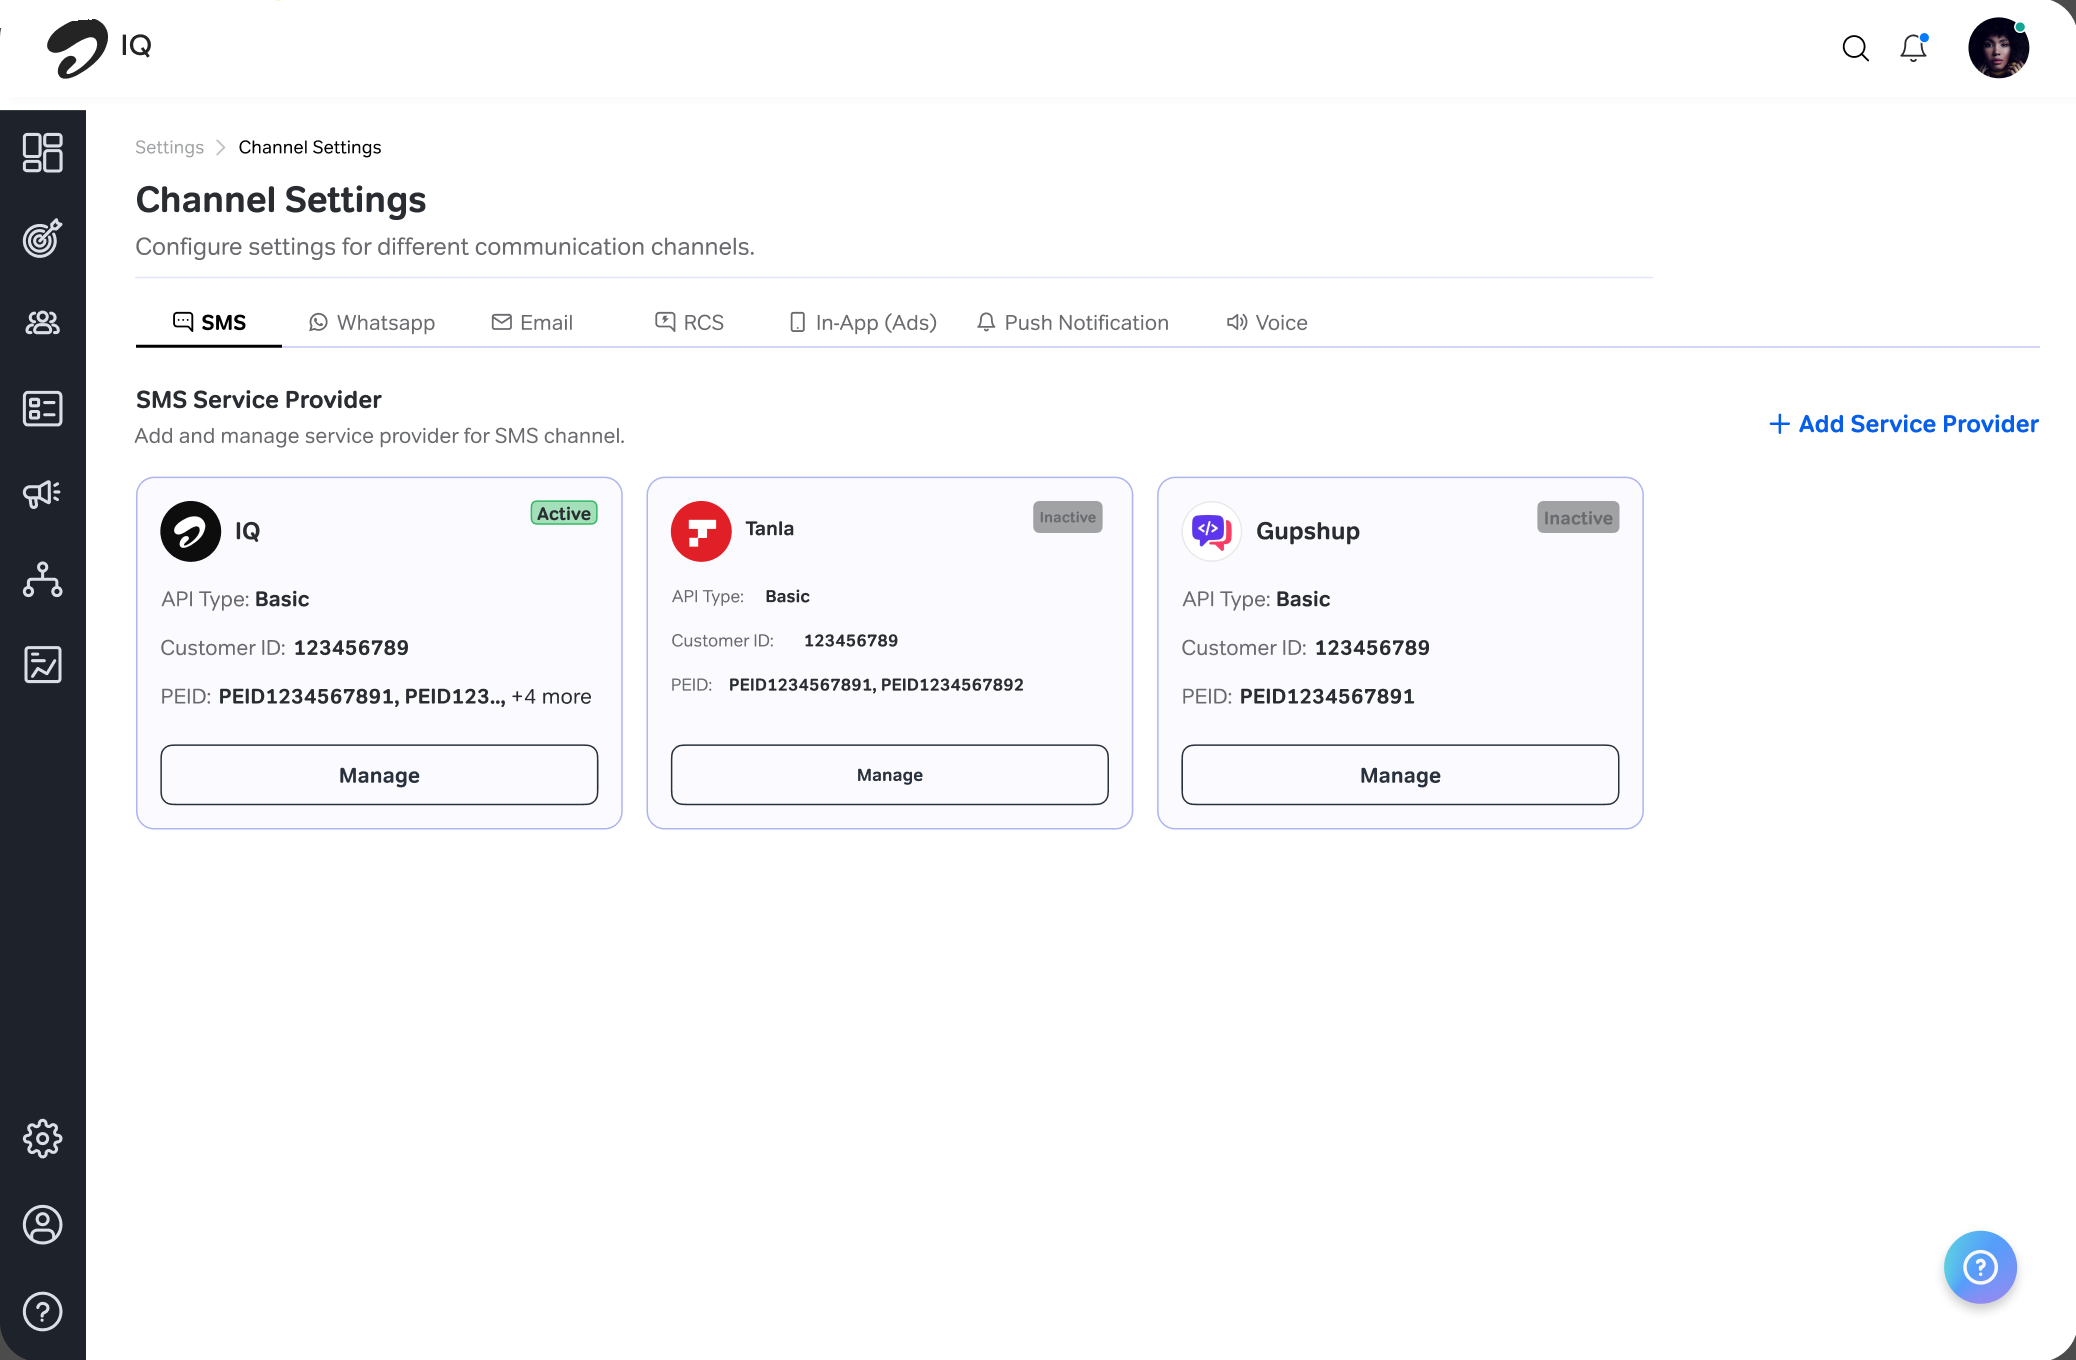Click the 'SMS Service Provider' heading
Viewport: 2076px width, 1360px height.
click(259, 399)
